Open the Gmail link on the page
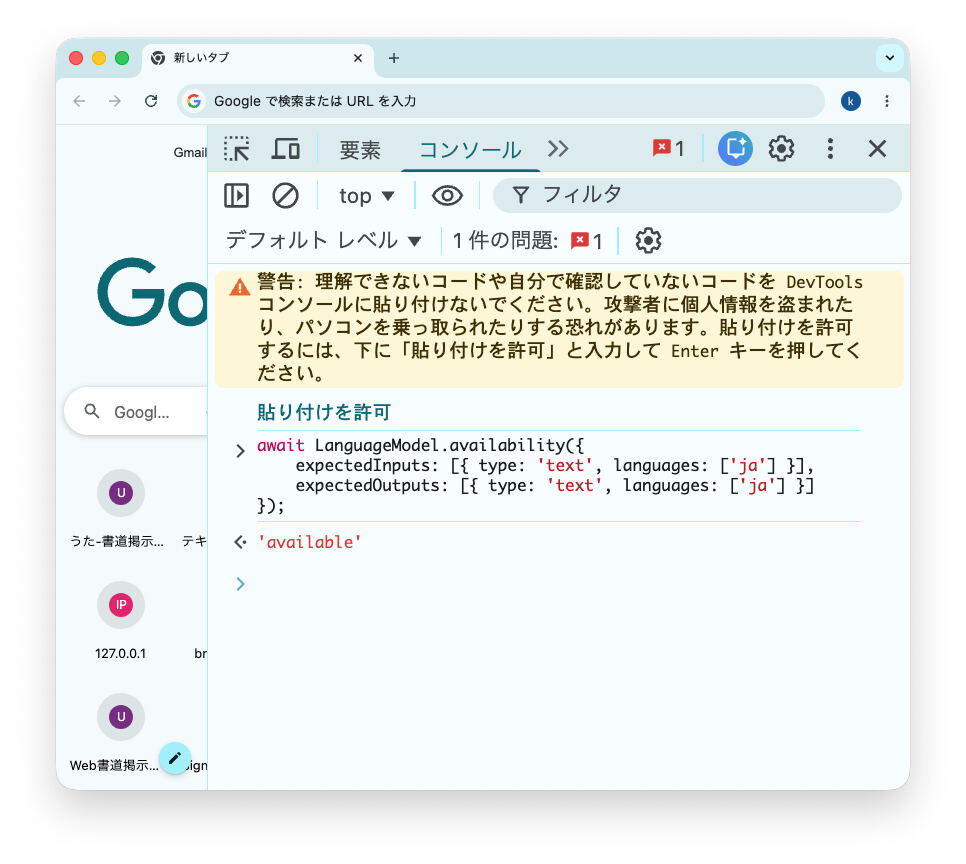The height and width of the screenshot is (864, 966). (x=190, y=152)
